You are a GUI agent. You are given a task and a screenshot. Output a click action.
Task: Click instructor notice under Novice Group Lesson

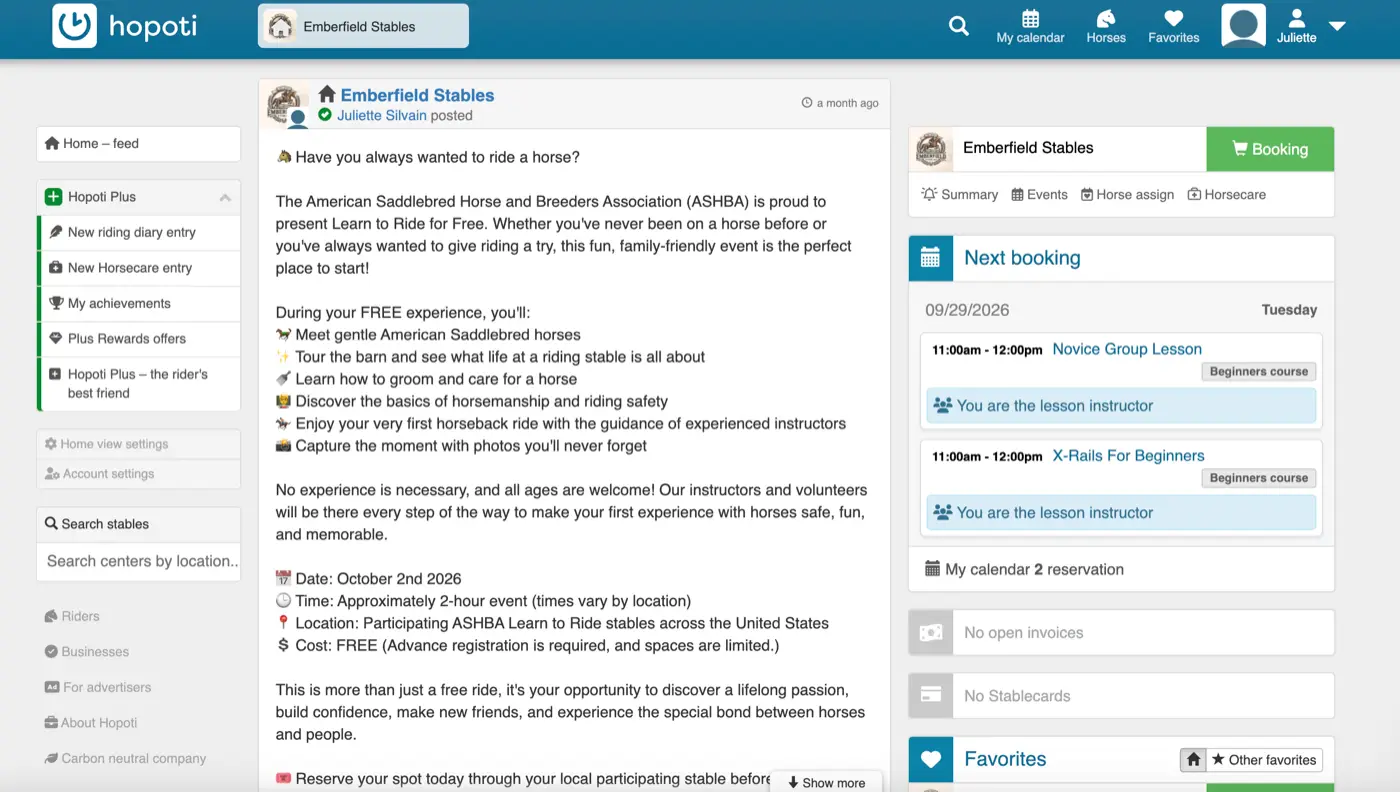(x=1121, y=406)
